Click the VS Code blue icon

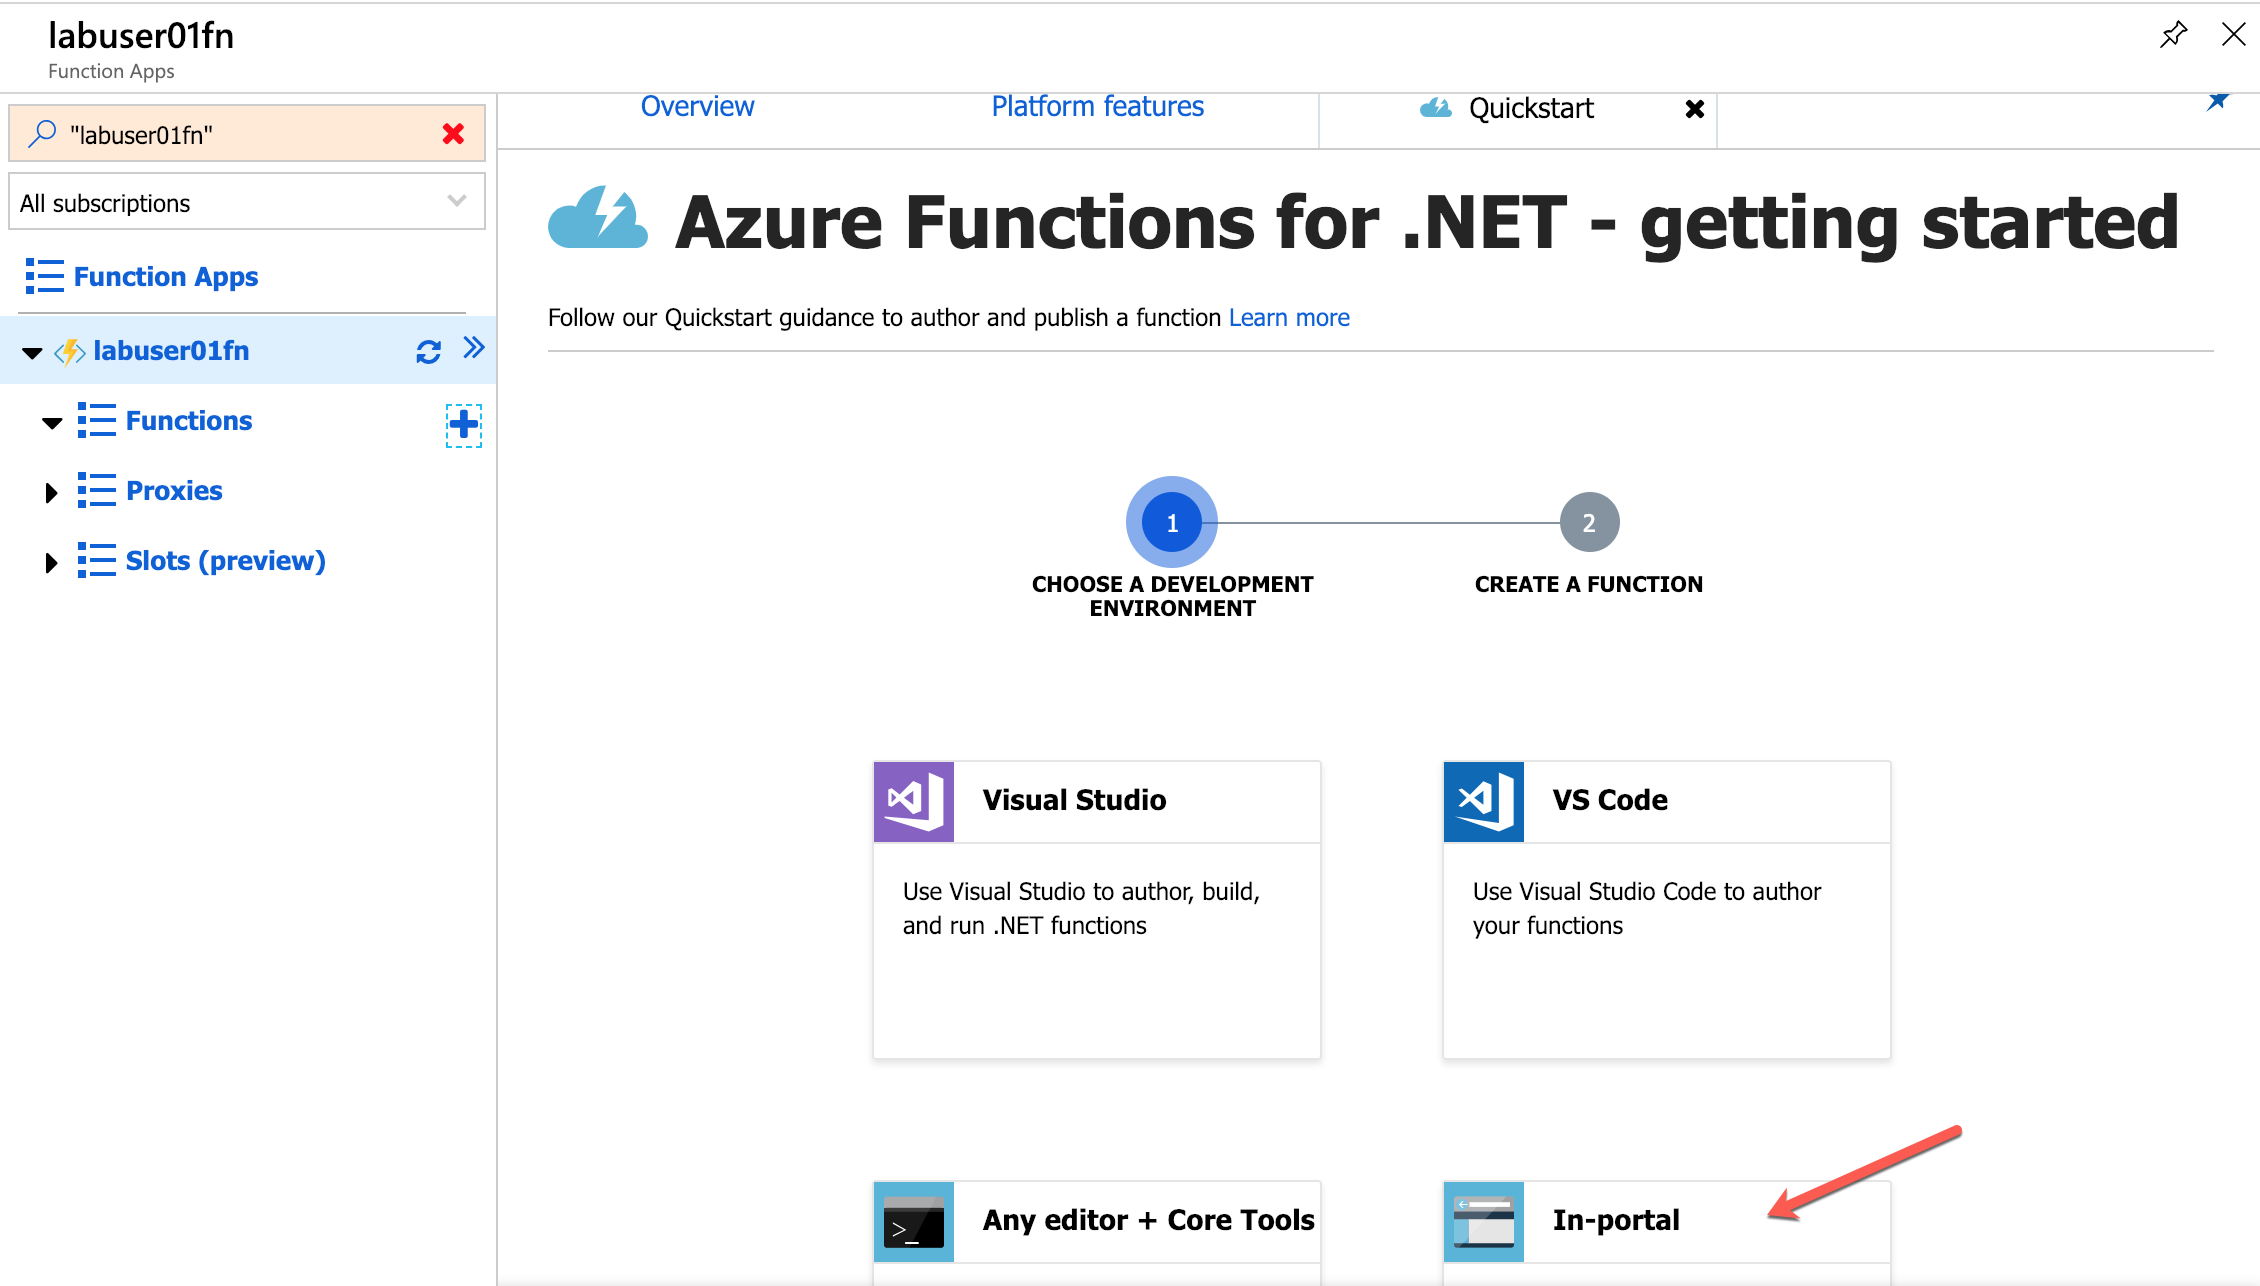click(1482, 800)
